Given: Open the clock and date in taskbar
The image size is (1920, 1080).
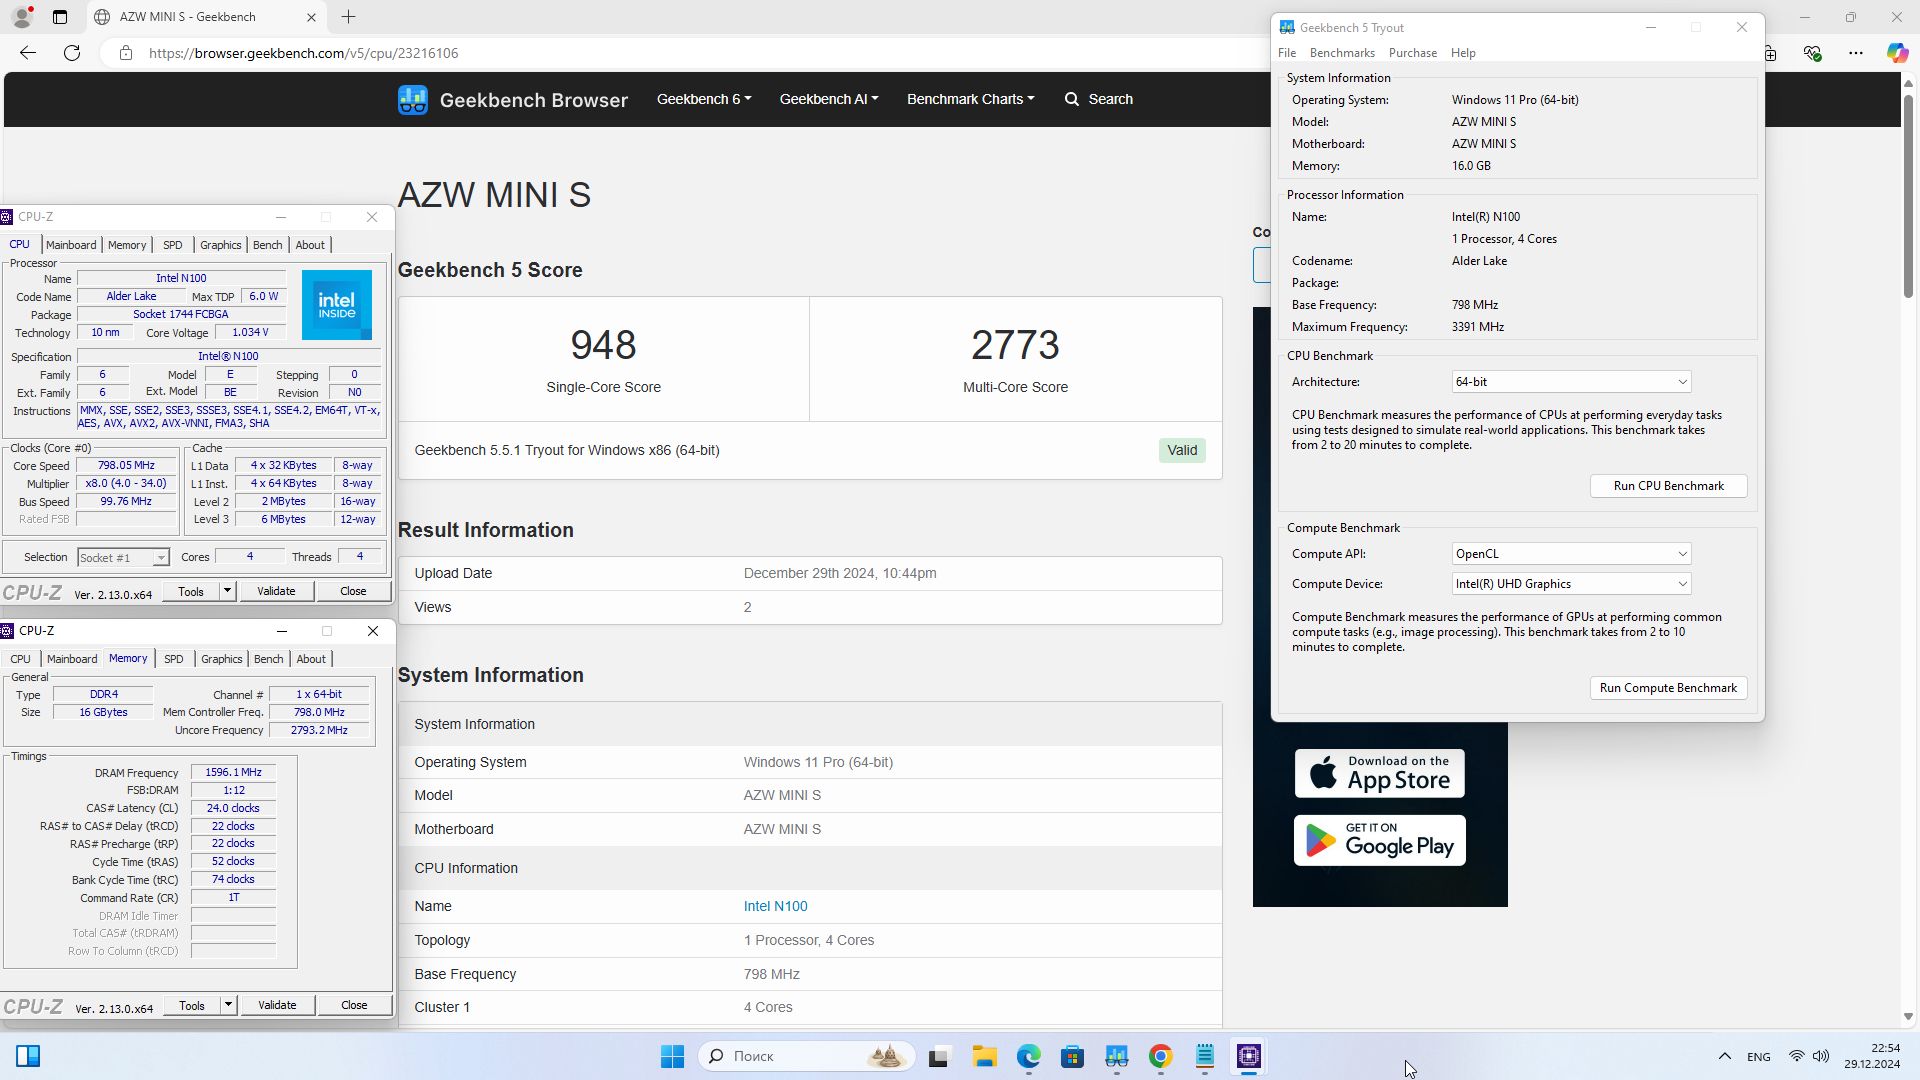Looking at the screenshot, I should point(1872,1056).
